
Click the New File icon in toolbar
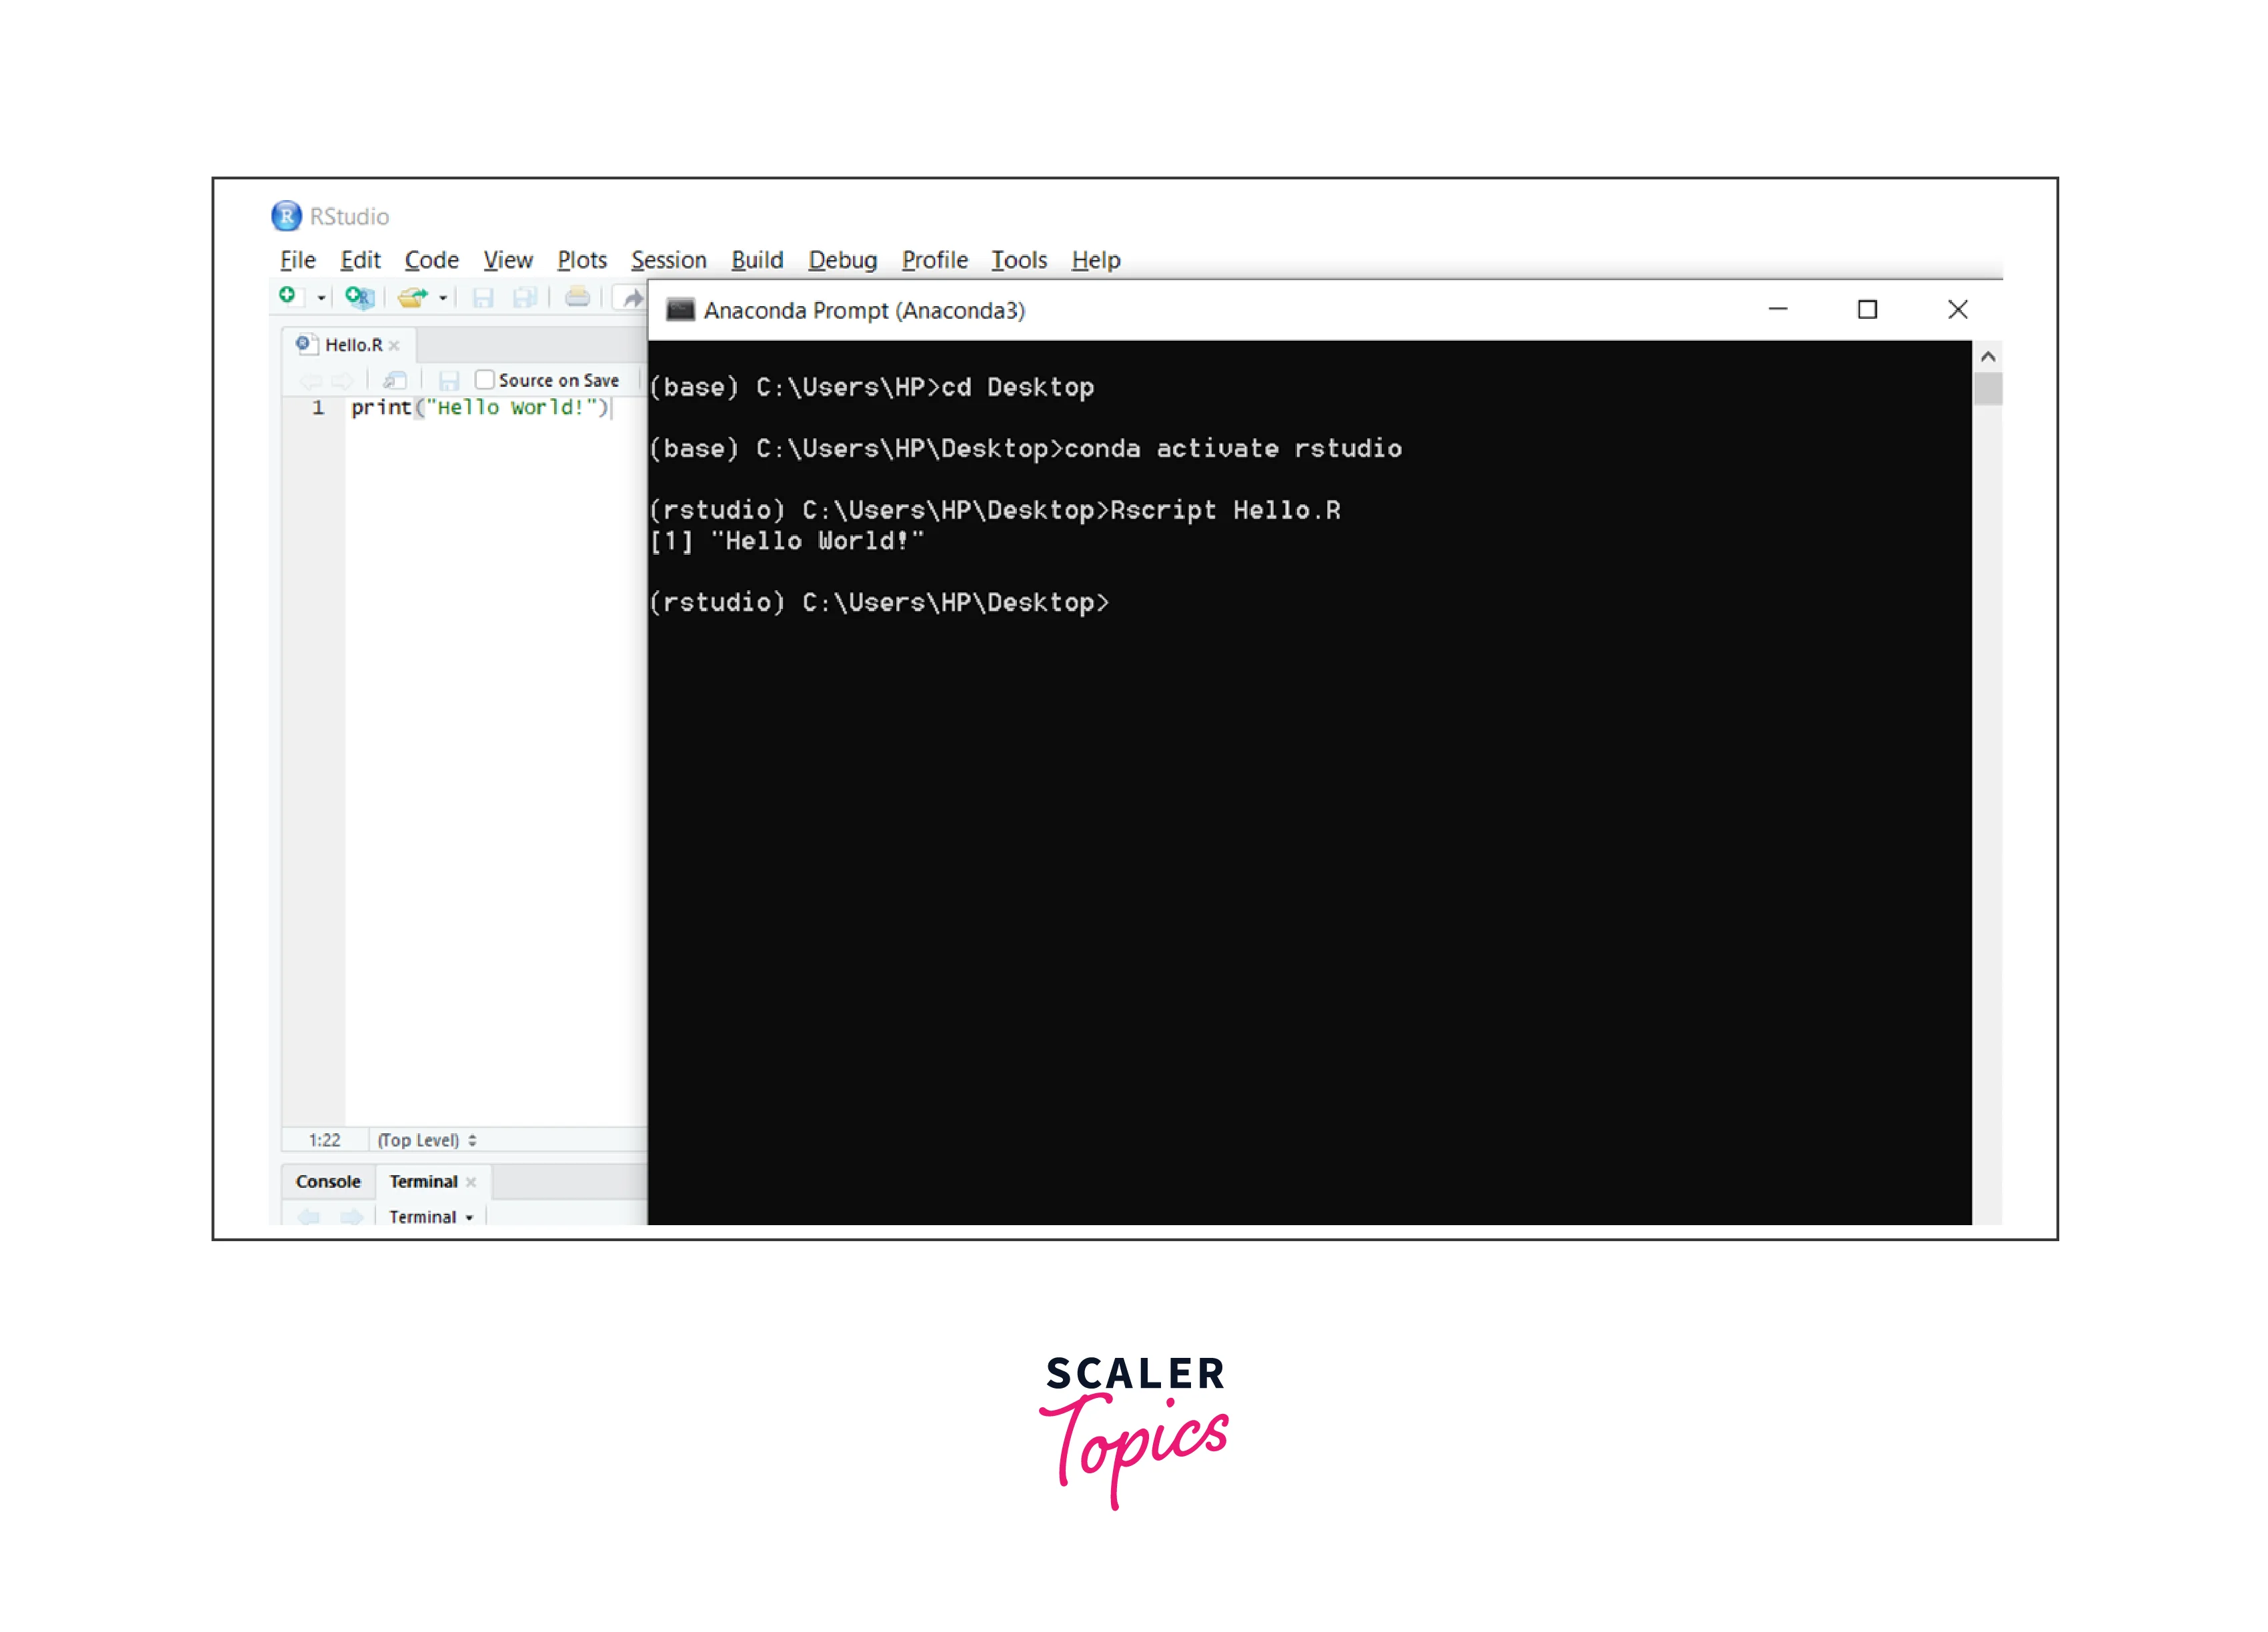tap(287, 296)
